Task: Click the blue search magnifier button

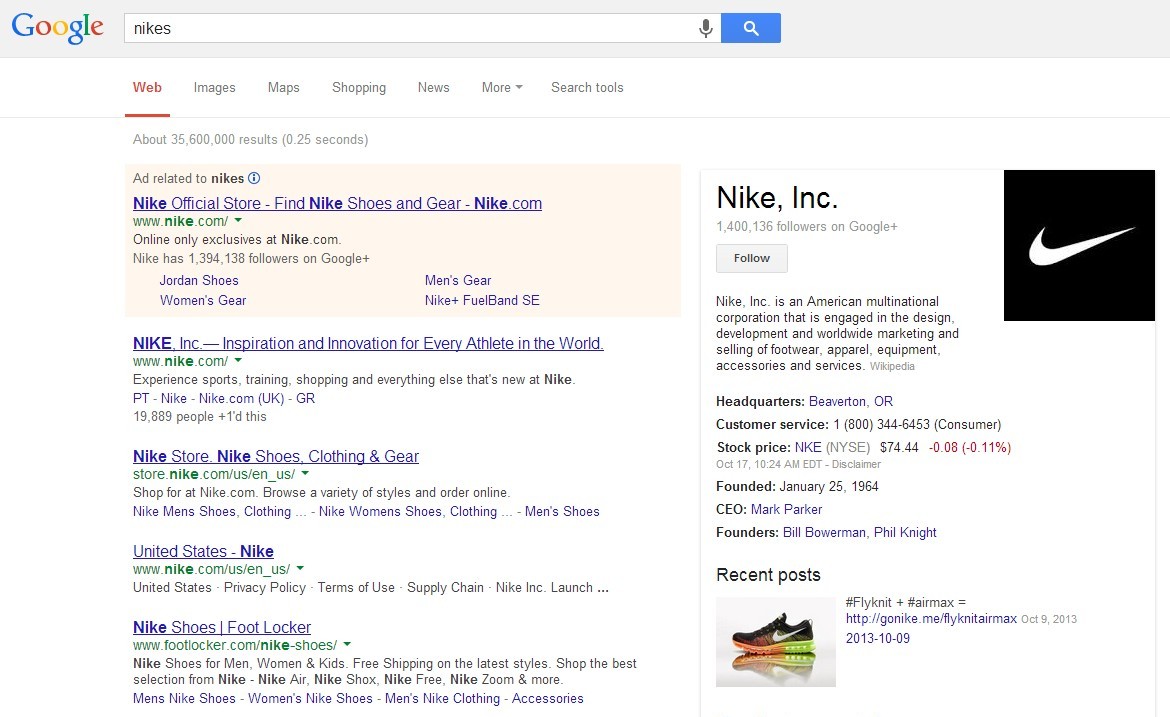Action: pos(751,28)
